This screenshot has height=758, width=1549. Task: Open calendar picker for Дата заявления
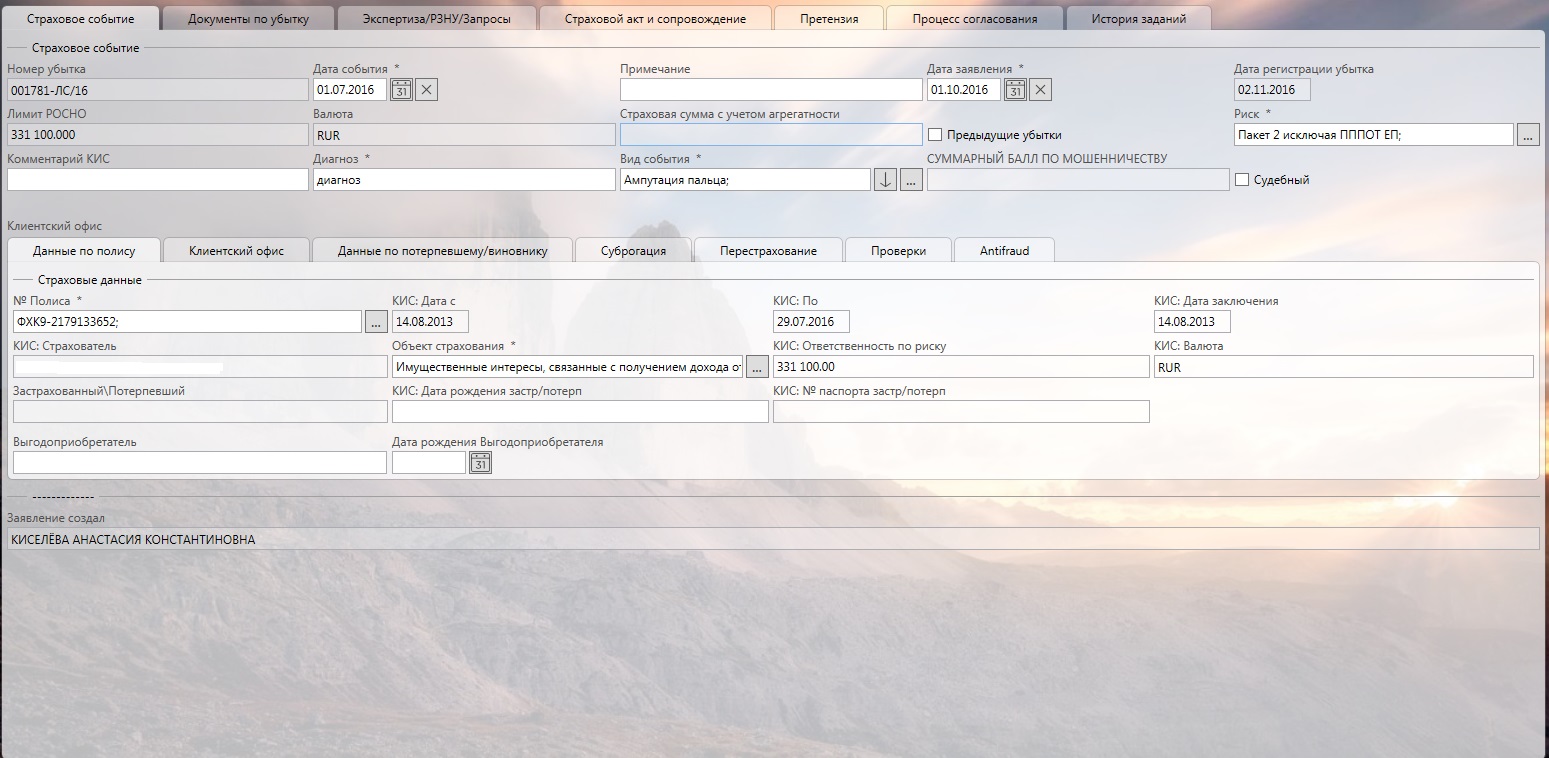click(x=1015, y=90)
